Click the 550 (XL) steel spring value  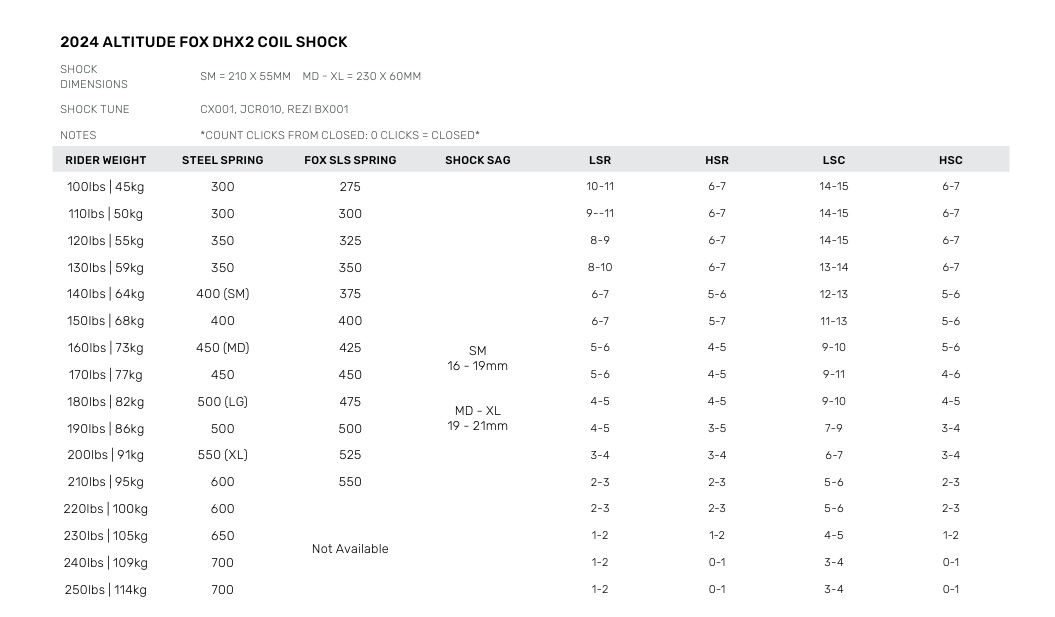click(223, 455)
